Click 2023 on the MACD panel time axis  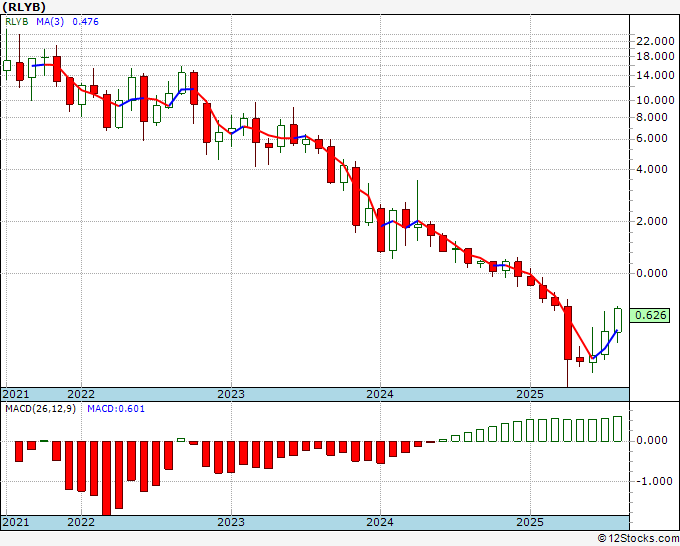pos(231,522)
